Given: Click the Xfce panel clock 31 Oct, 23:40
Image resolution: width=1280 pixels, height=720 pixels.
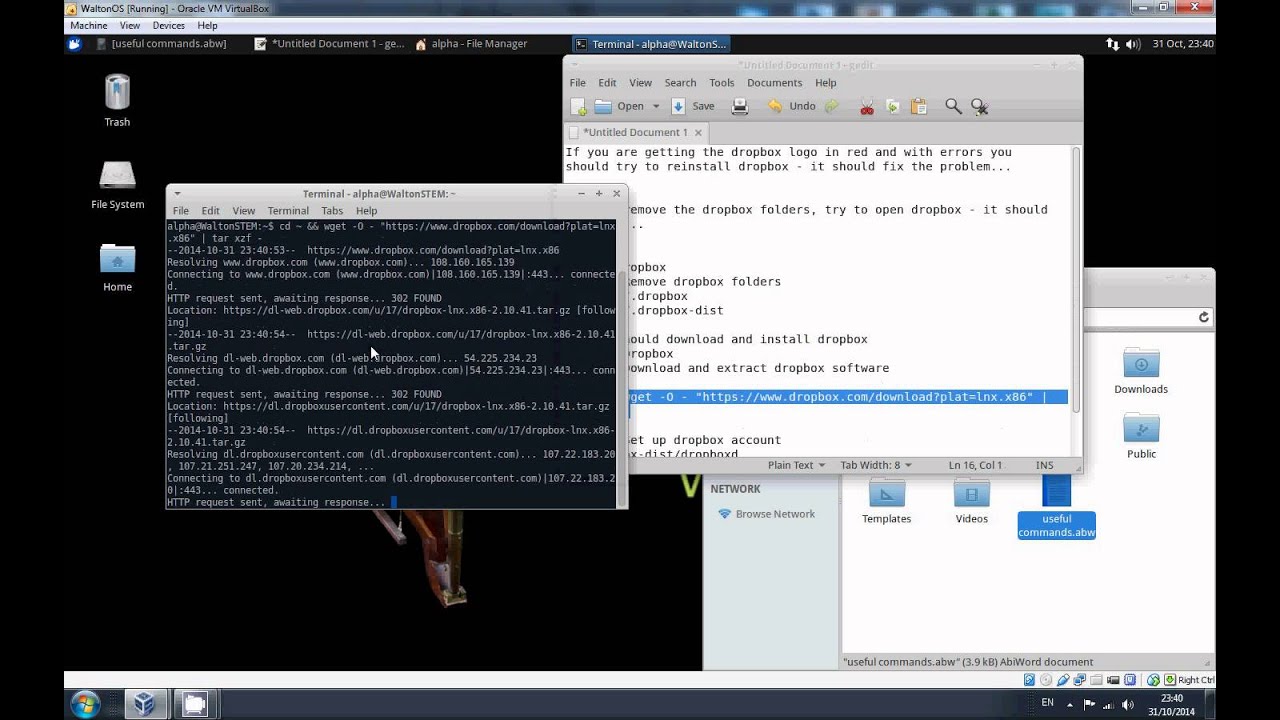Looking at the screenshot, I should (x=1182, y=44).
